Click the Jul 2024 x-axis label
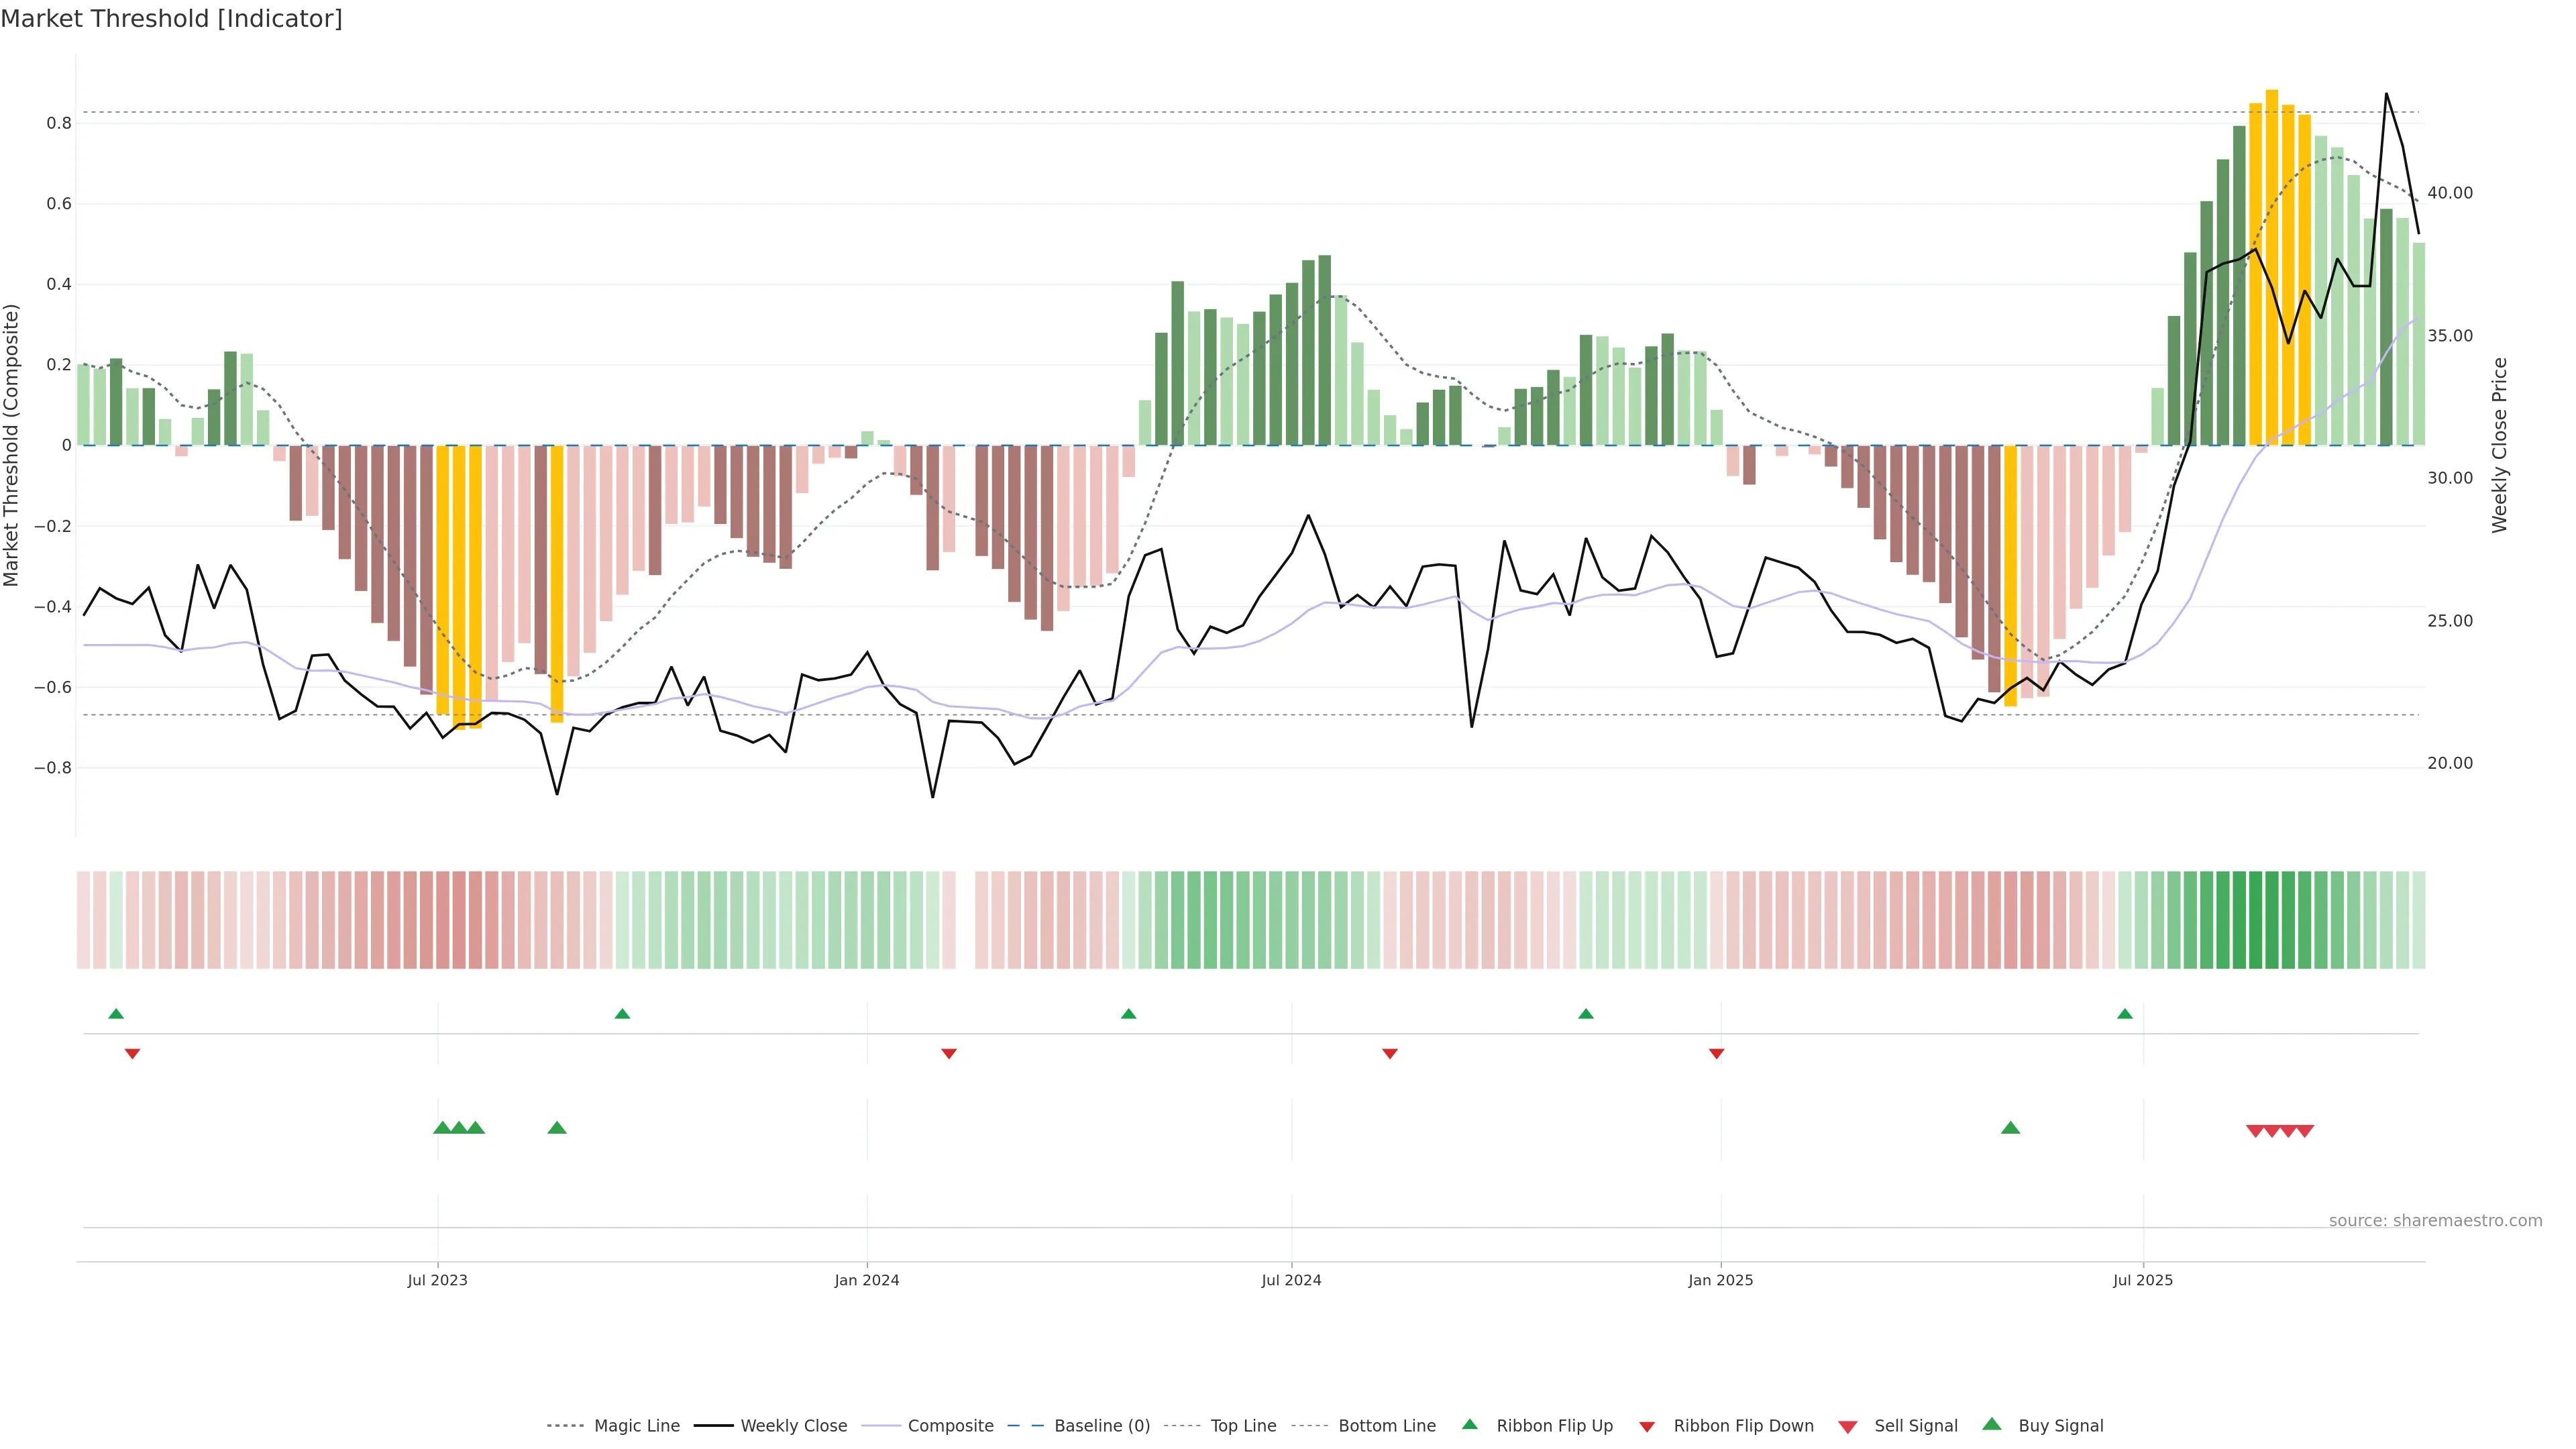 point(1291,1280)
